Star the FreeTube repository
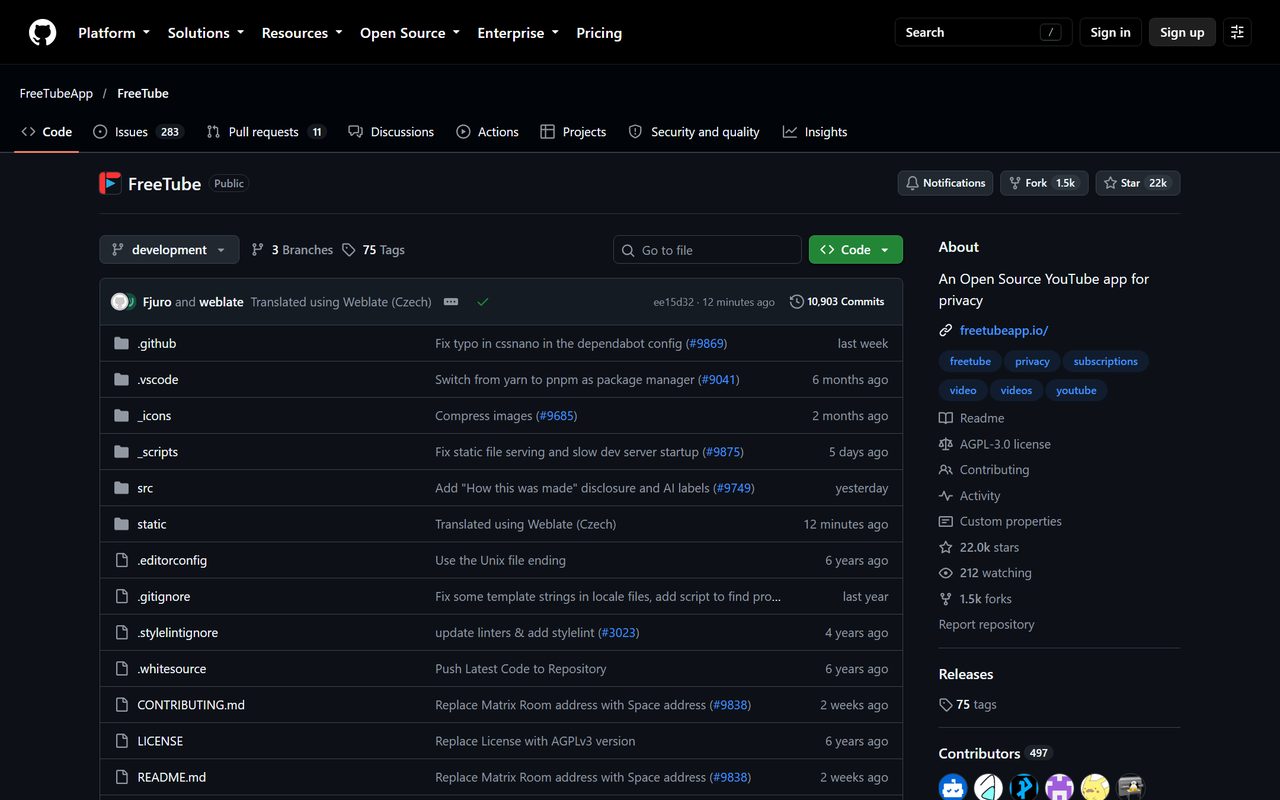Screen dimensions: 1280x800 pos(1138,183)
